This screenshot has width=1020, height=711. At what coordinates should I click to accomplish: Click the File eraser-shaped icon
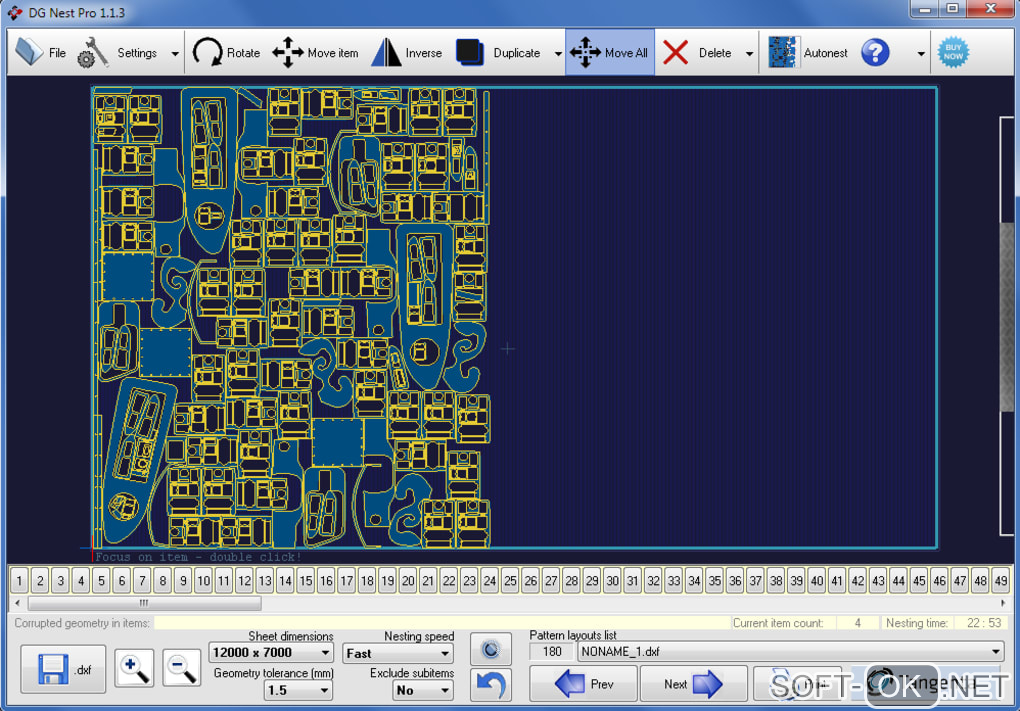(29, 52)
